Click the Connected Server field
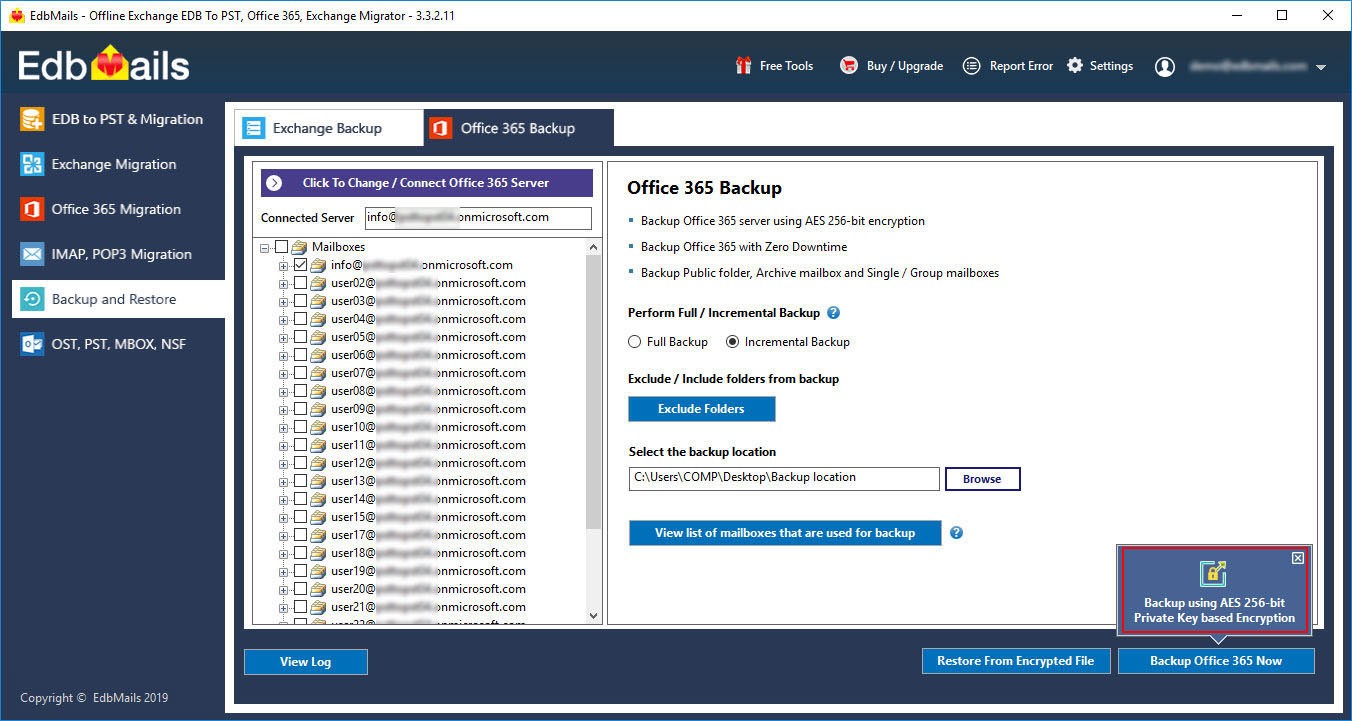 (x=478, y=217)
